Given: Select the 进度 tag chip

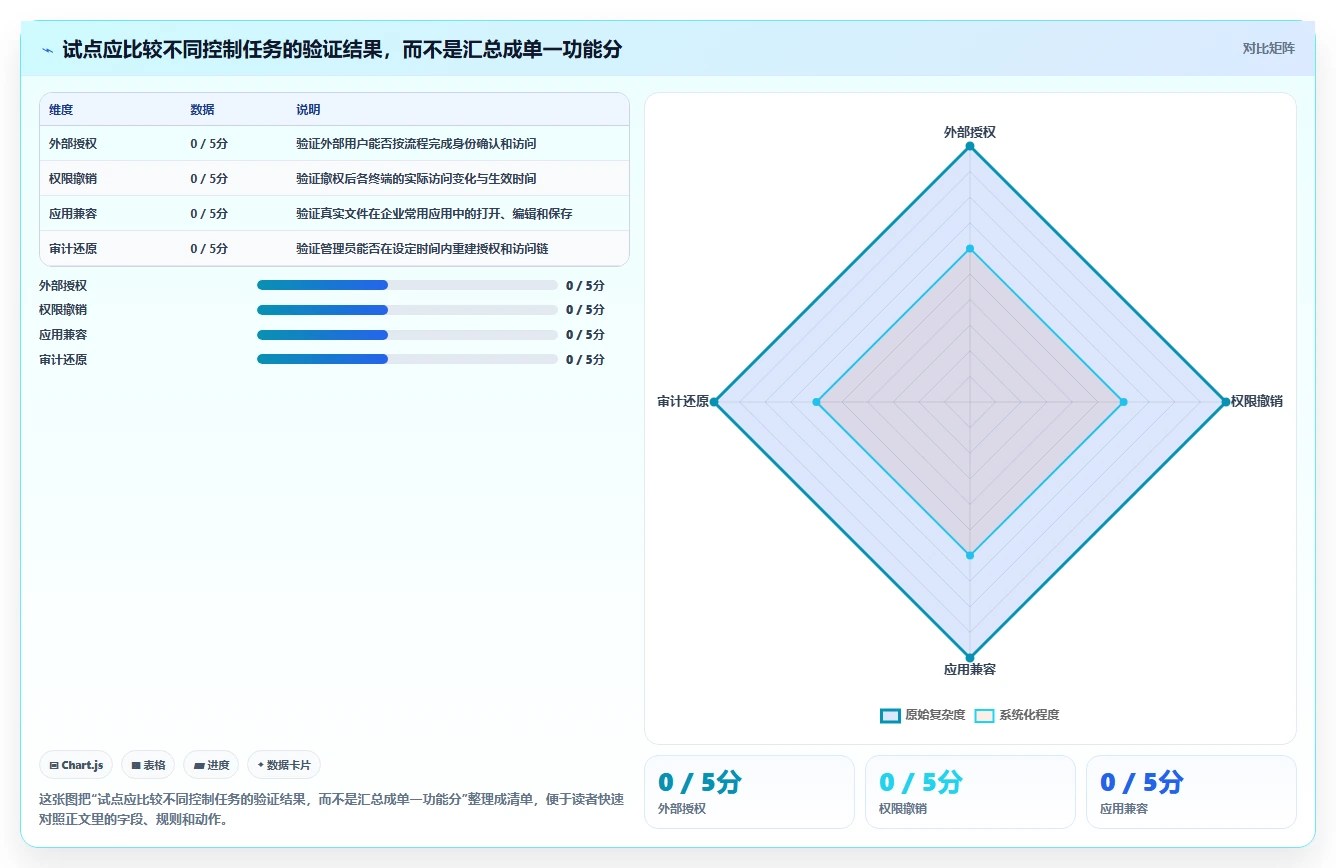Looking at the screenshot, I should (211, 765).
